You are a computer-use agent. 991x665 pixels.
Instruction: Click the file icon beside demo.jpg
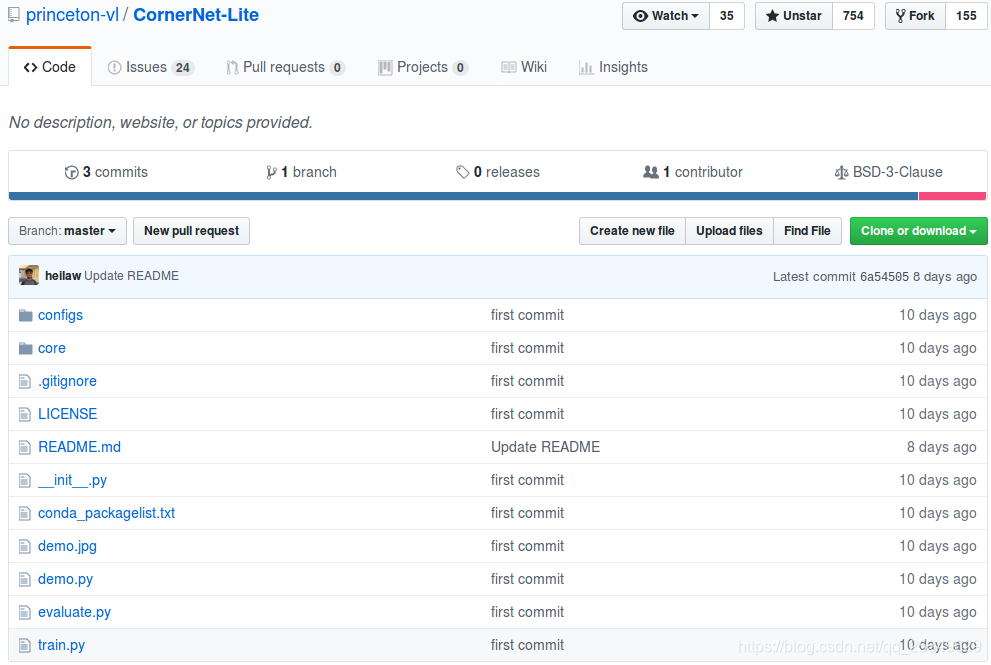click(25, 546)
